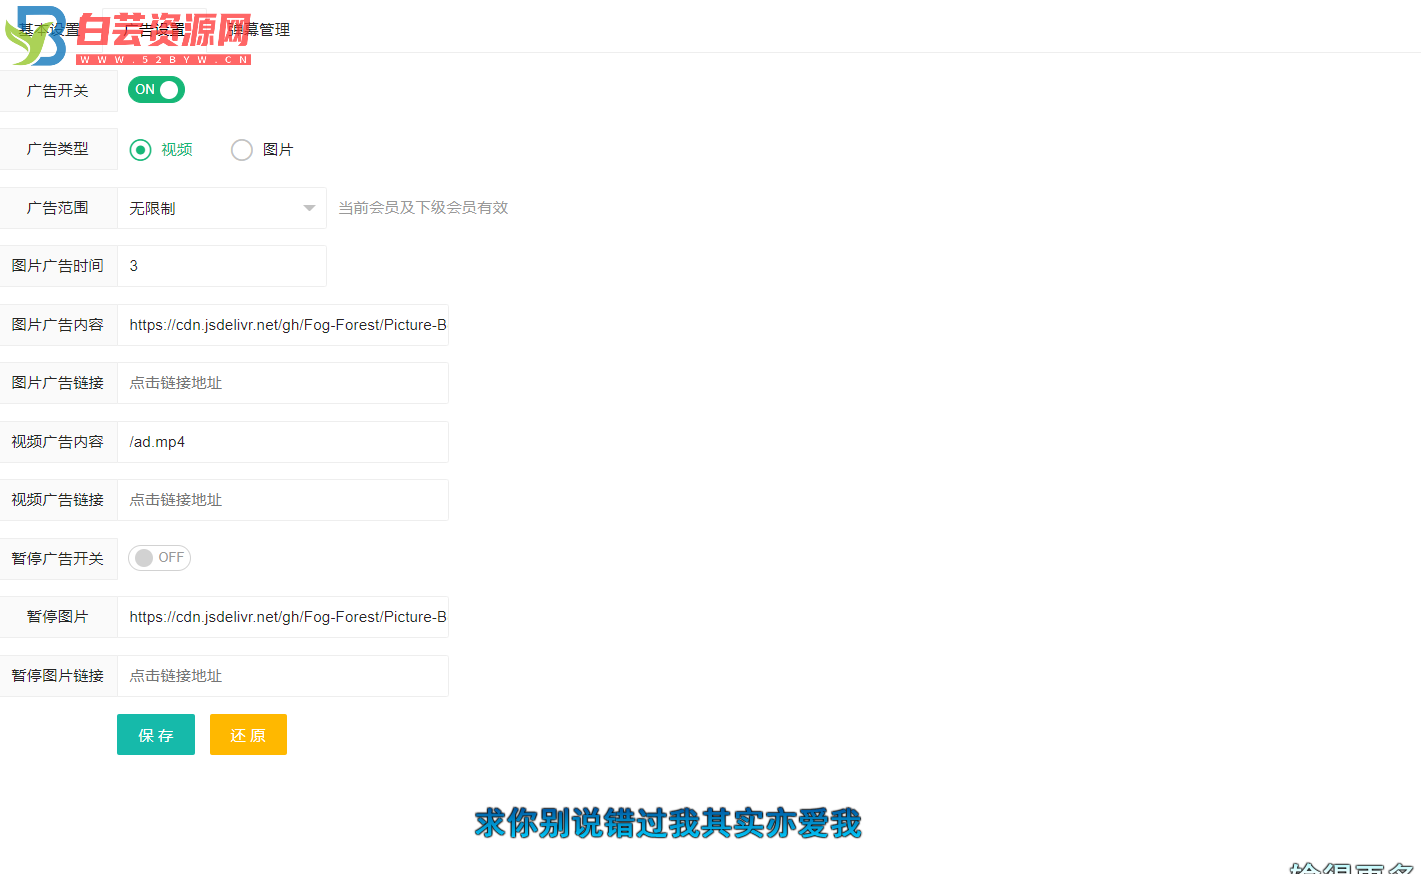1421x874 pixels.
Task: Focus the 图片广告时间 input field
Action: [222, 266]
